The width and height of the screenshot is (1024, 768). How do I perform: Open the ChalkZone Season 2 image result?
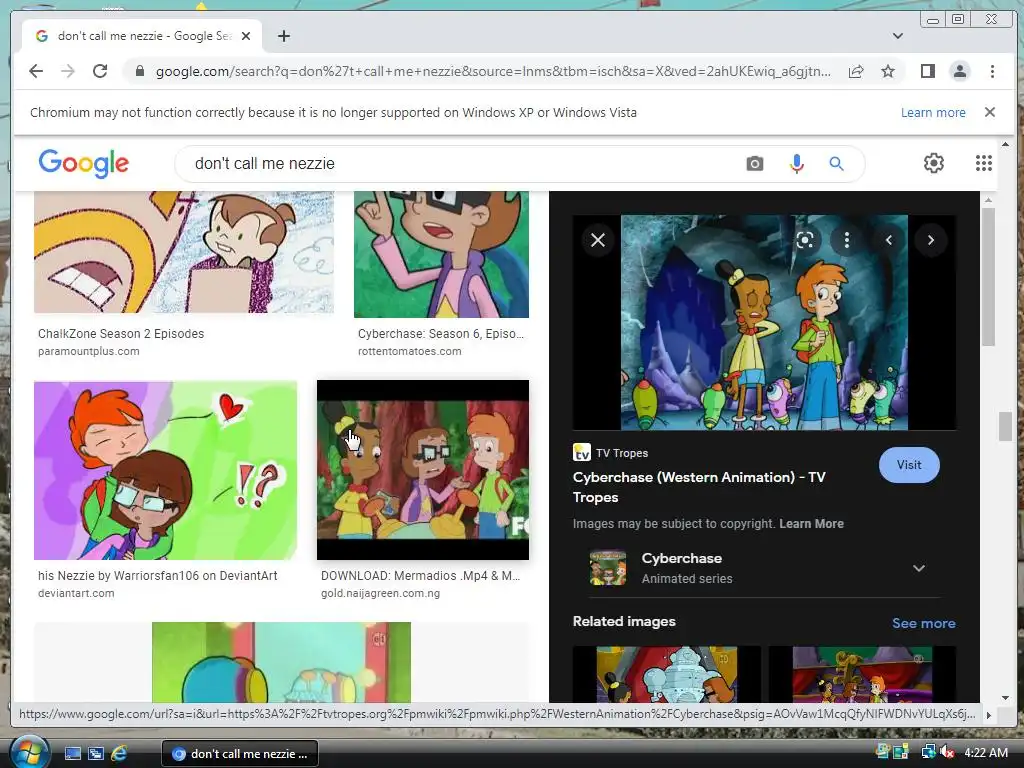(184, 252)
